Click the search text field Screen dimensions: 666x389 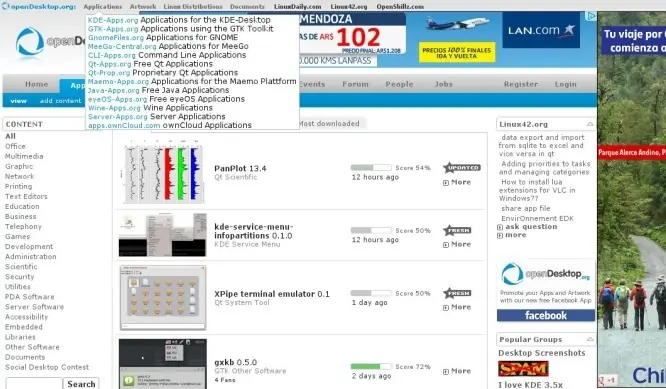tap(34, 384)
